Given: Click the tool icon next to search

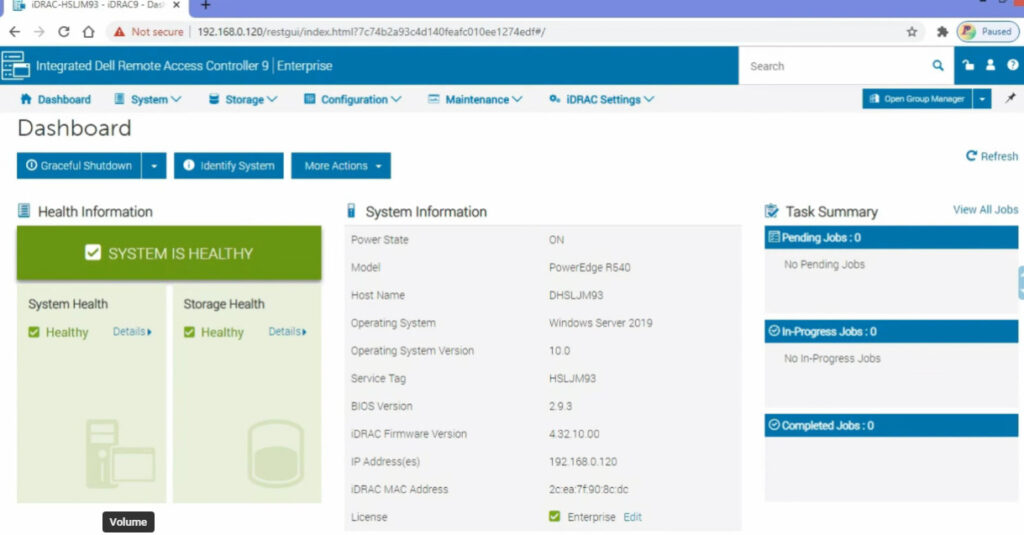Looking at the screenshot, I should [968, 65].
